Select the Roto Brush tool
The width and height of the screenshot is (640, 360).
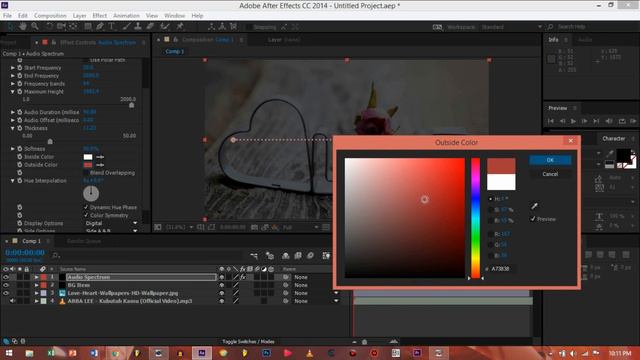[x=164, y=27]
